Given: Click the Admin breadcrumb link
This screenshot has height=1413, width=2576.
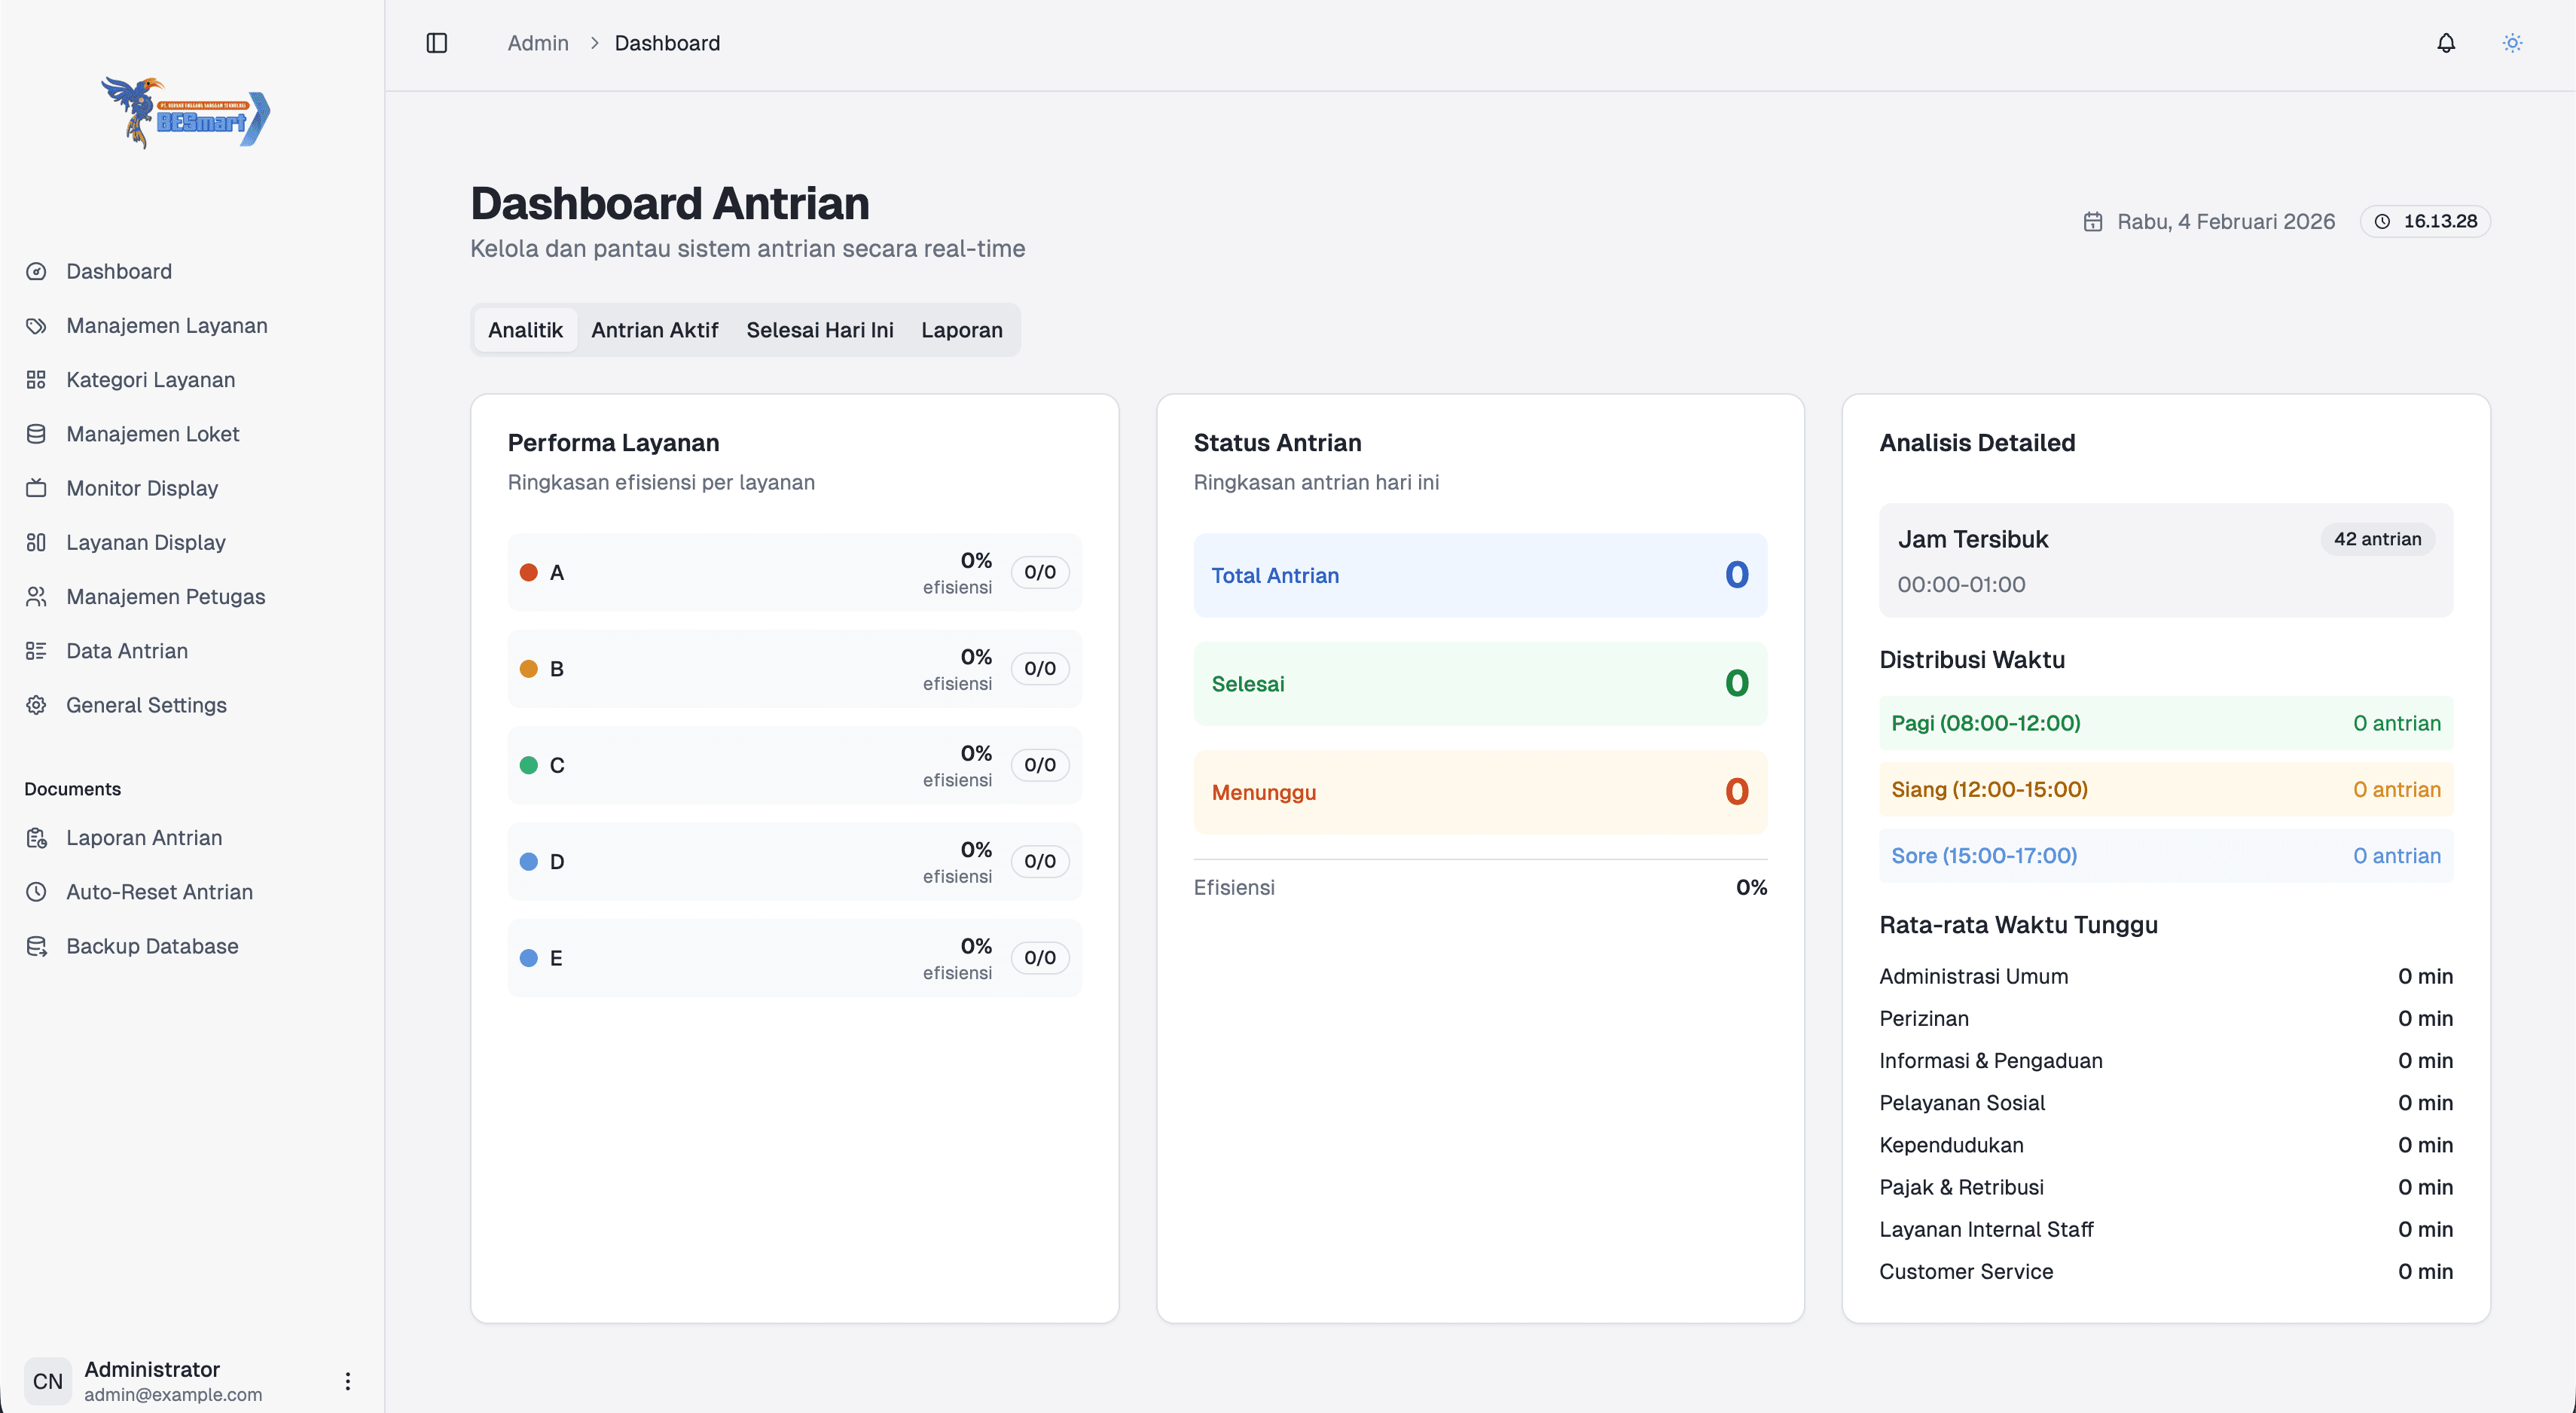Looking at the screenshot, I should coord(538,43).
